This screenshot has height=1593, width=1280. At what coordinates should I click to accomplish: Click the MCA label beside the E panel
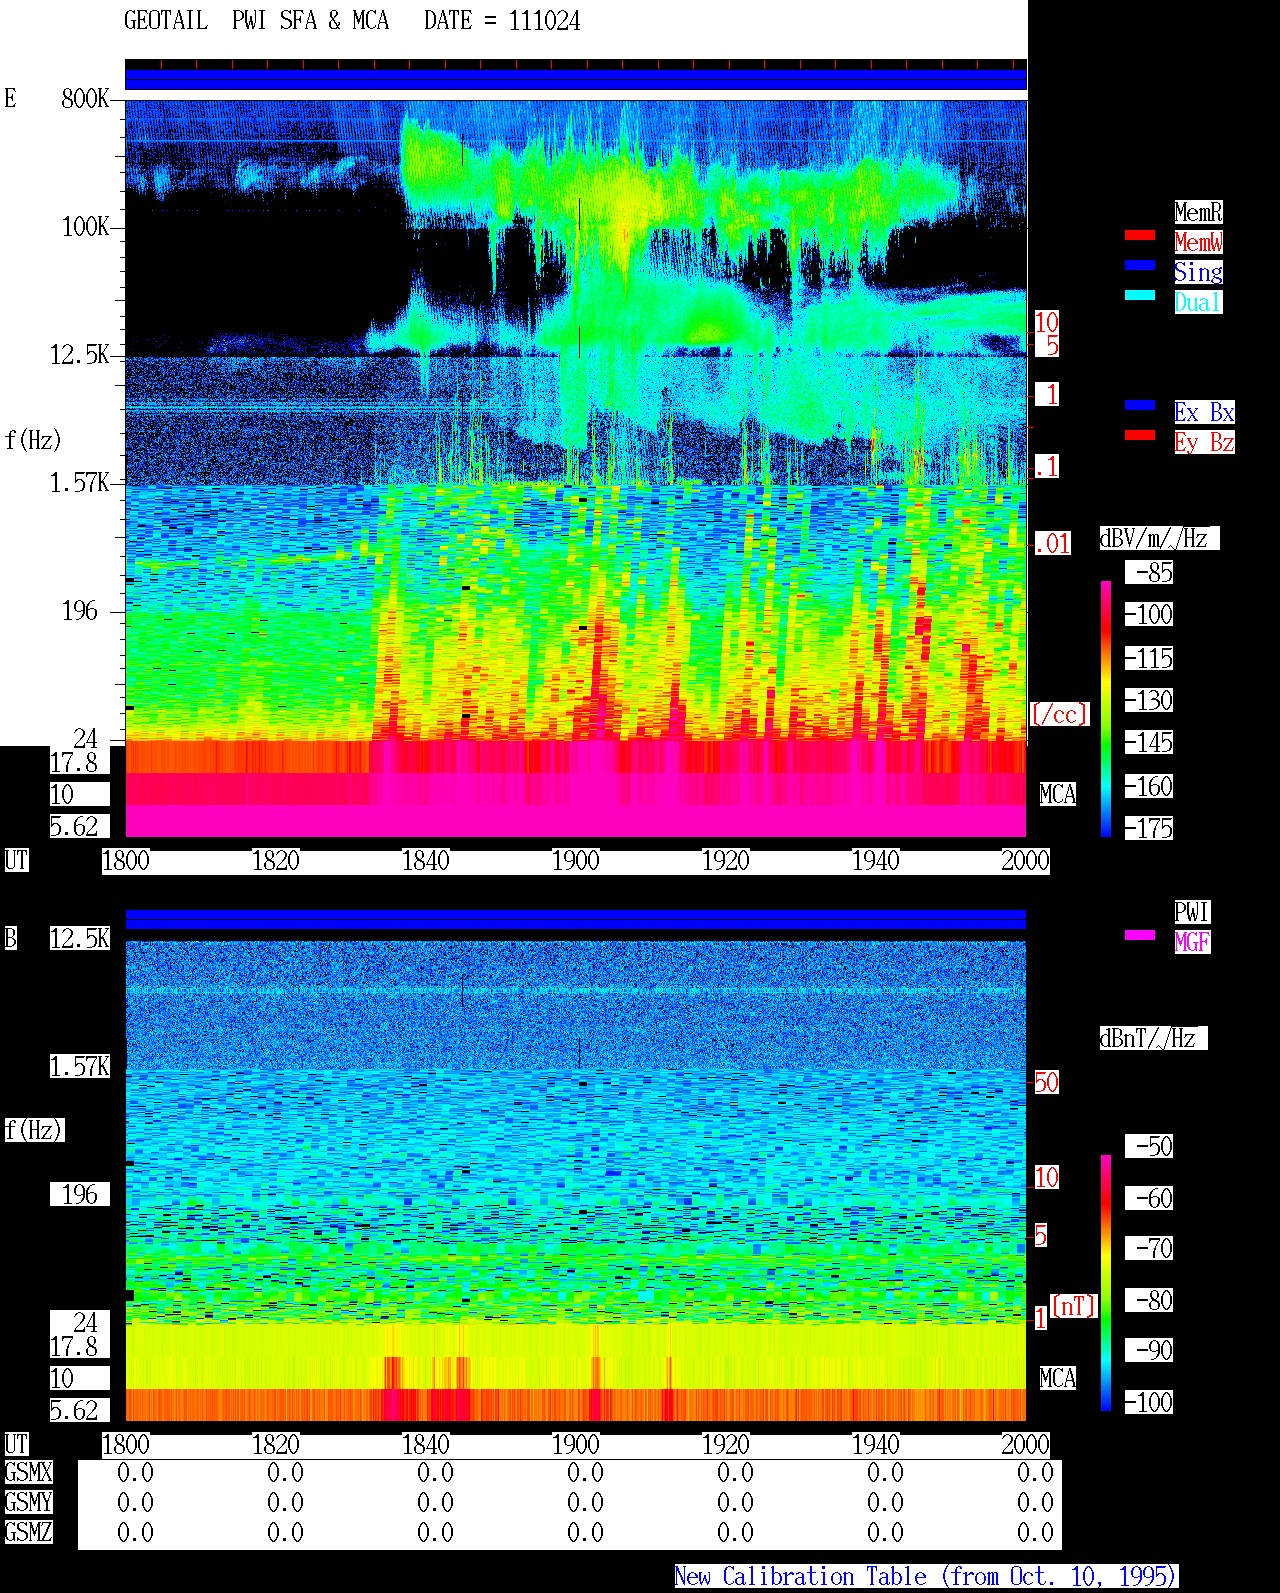point(1057,795)
